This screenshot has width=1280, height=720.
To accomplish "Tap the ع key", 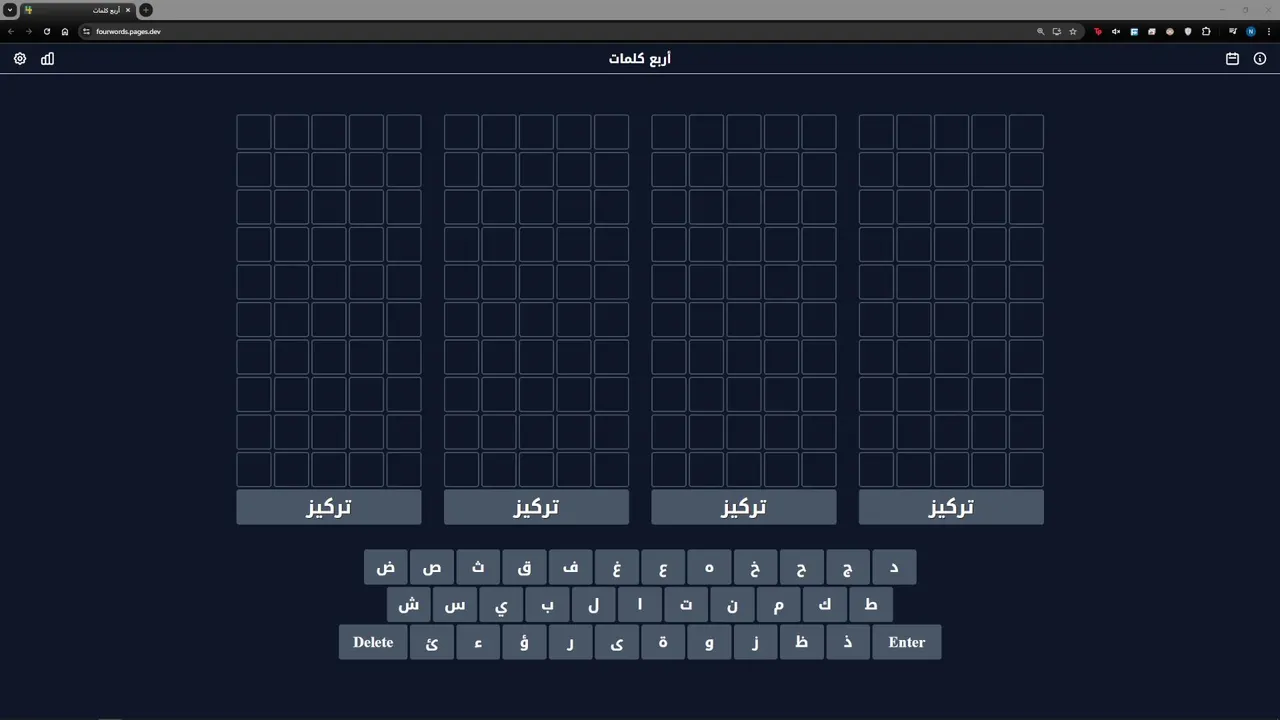I will pyautogui.click(x=663, y=567).
